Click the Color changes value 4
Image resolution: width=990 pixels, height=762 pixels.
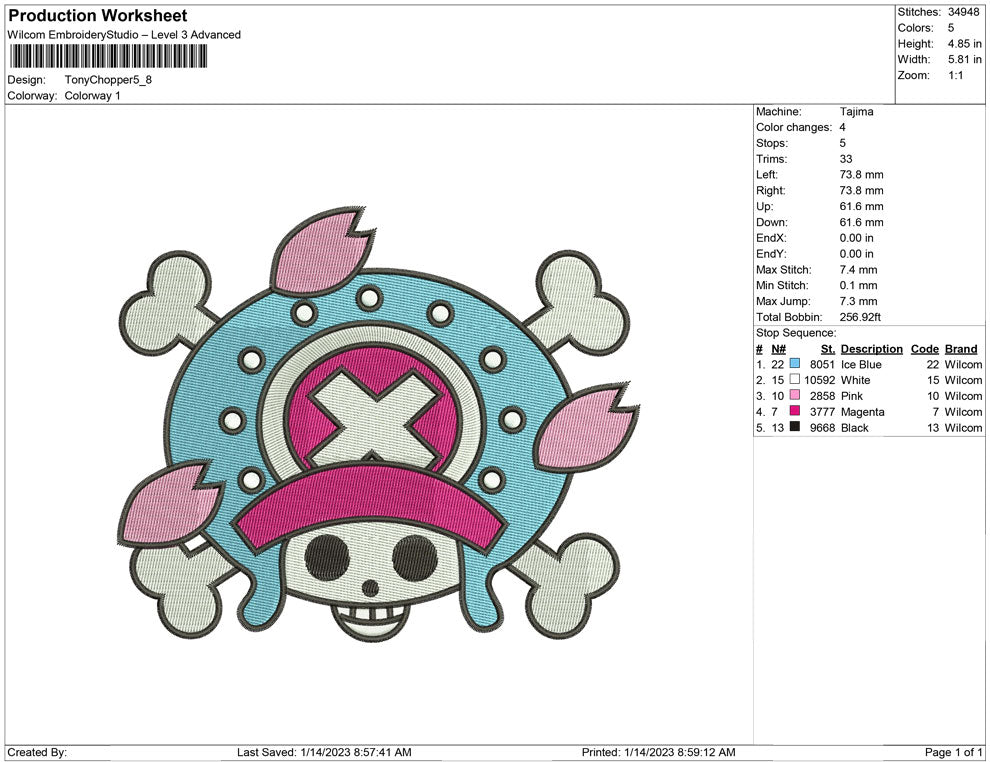point(841,127)
